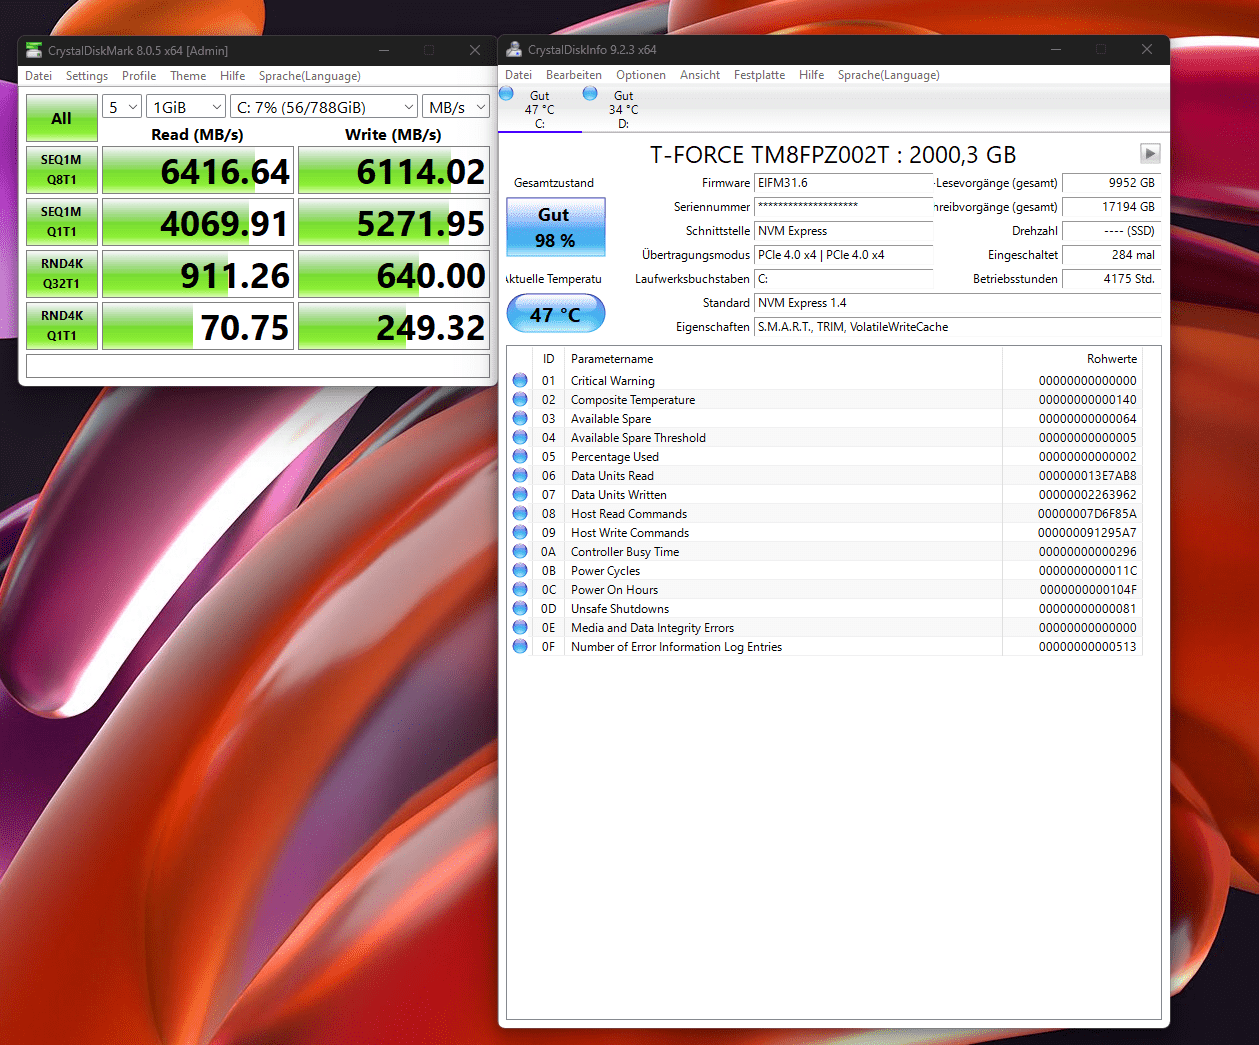Select the Controller Busy Time row
Image resolution: width=1259 pixels, height=1045 pixels.
(x=825, y=552)
